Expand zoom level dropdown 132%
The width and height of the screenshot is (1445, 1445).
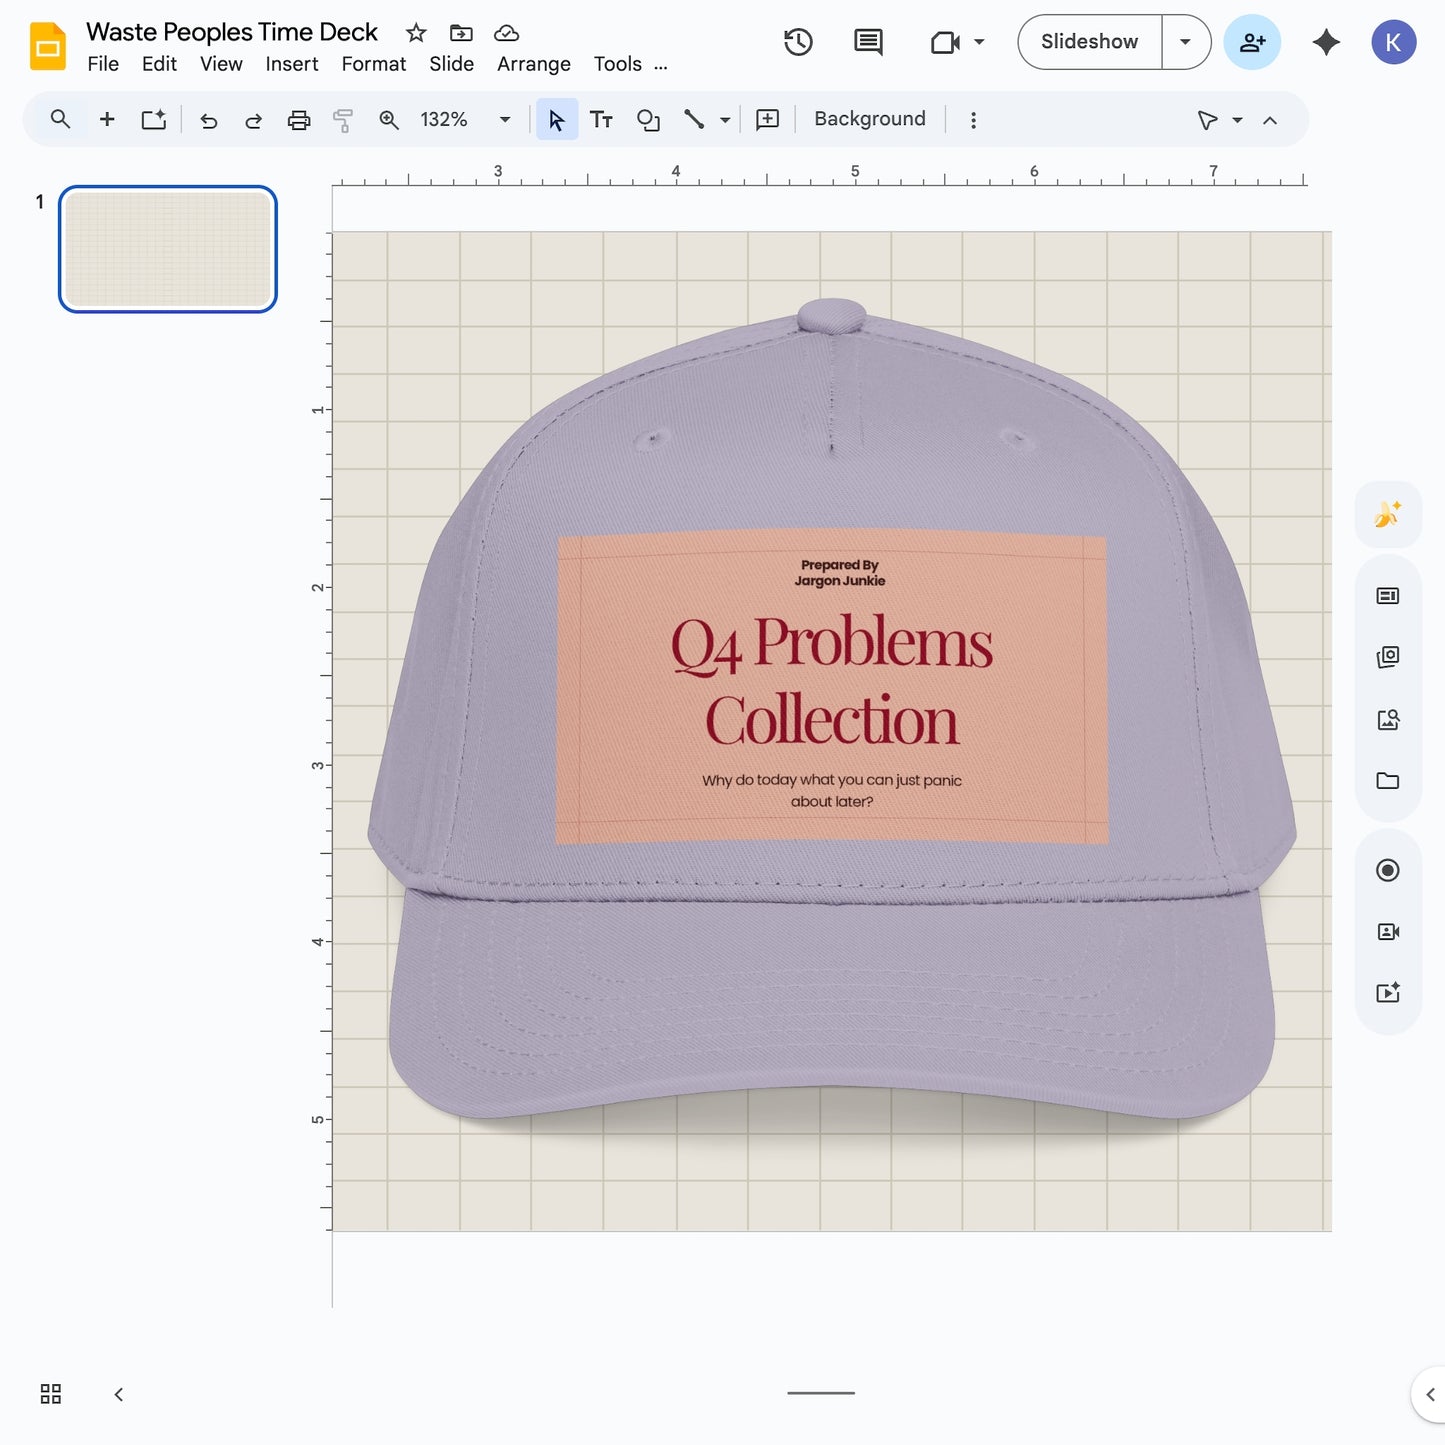(505, 120)
